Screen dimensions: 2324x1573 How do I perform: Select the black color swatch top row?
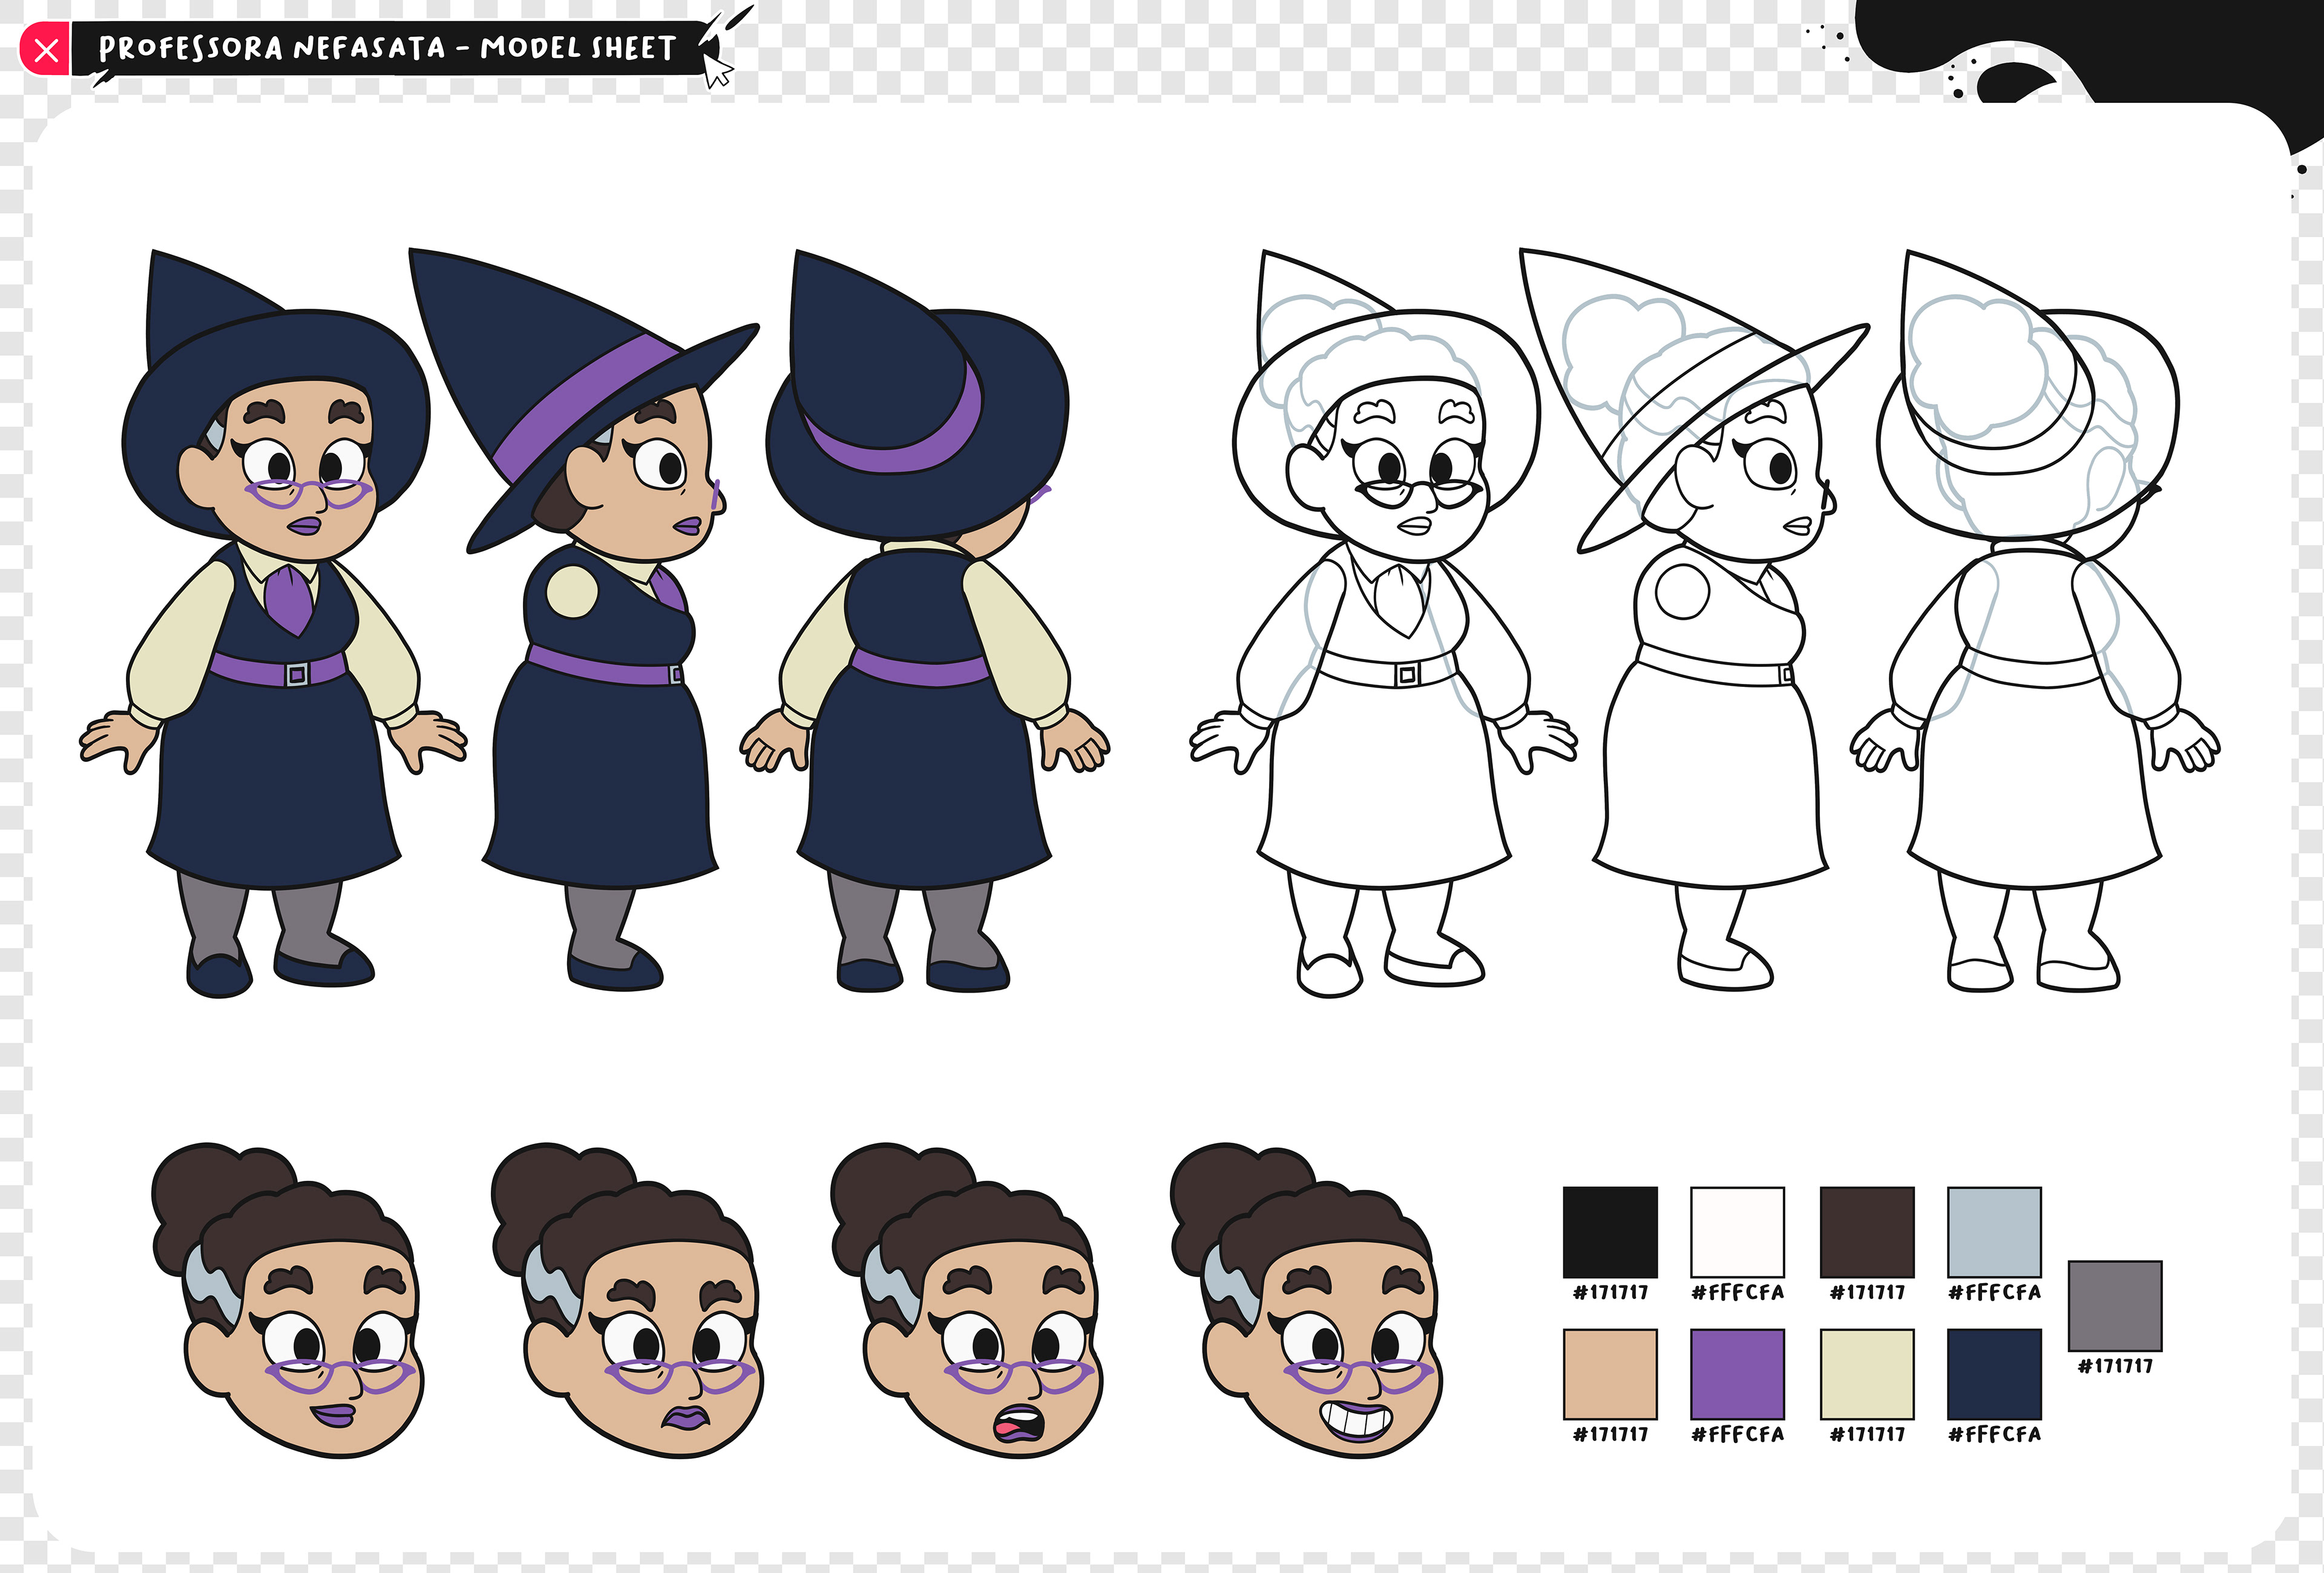point(1610,1232)
